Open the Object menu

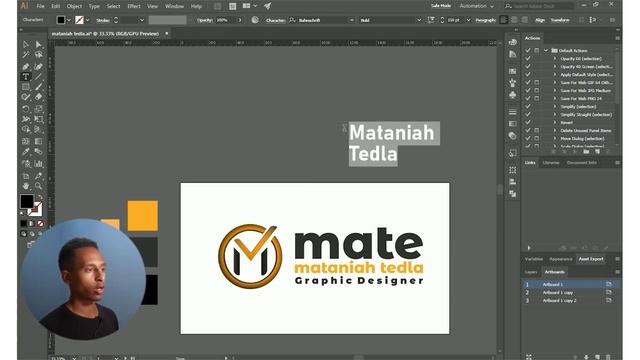(74, 6)
